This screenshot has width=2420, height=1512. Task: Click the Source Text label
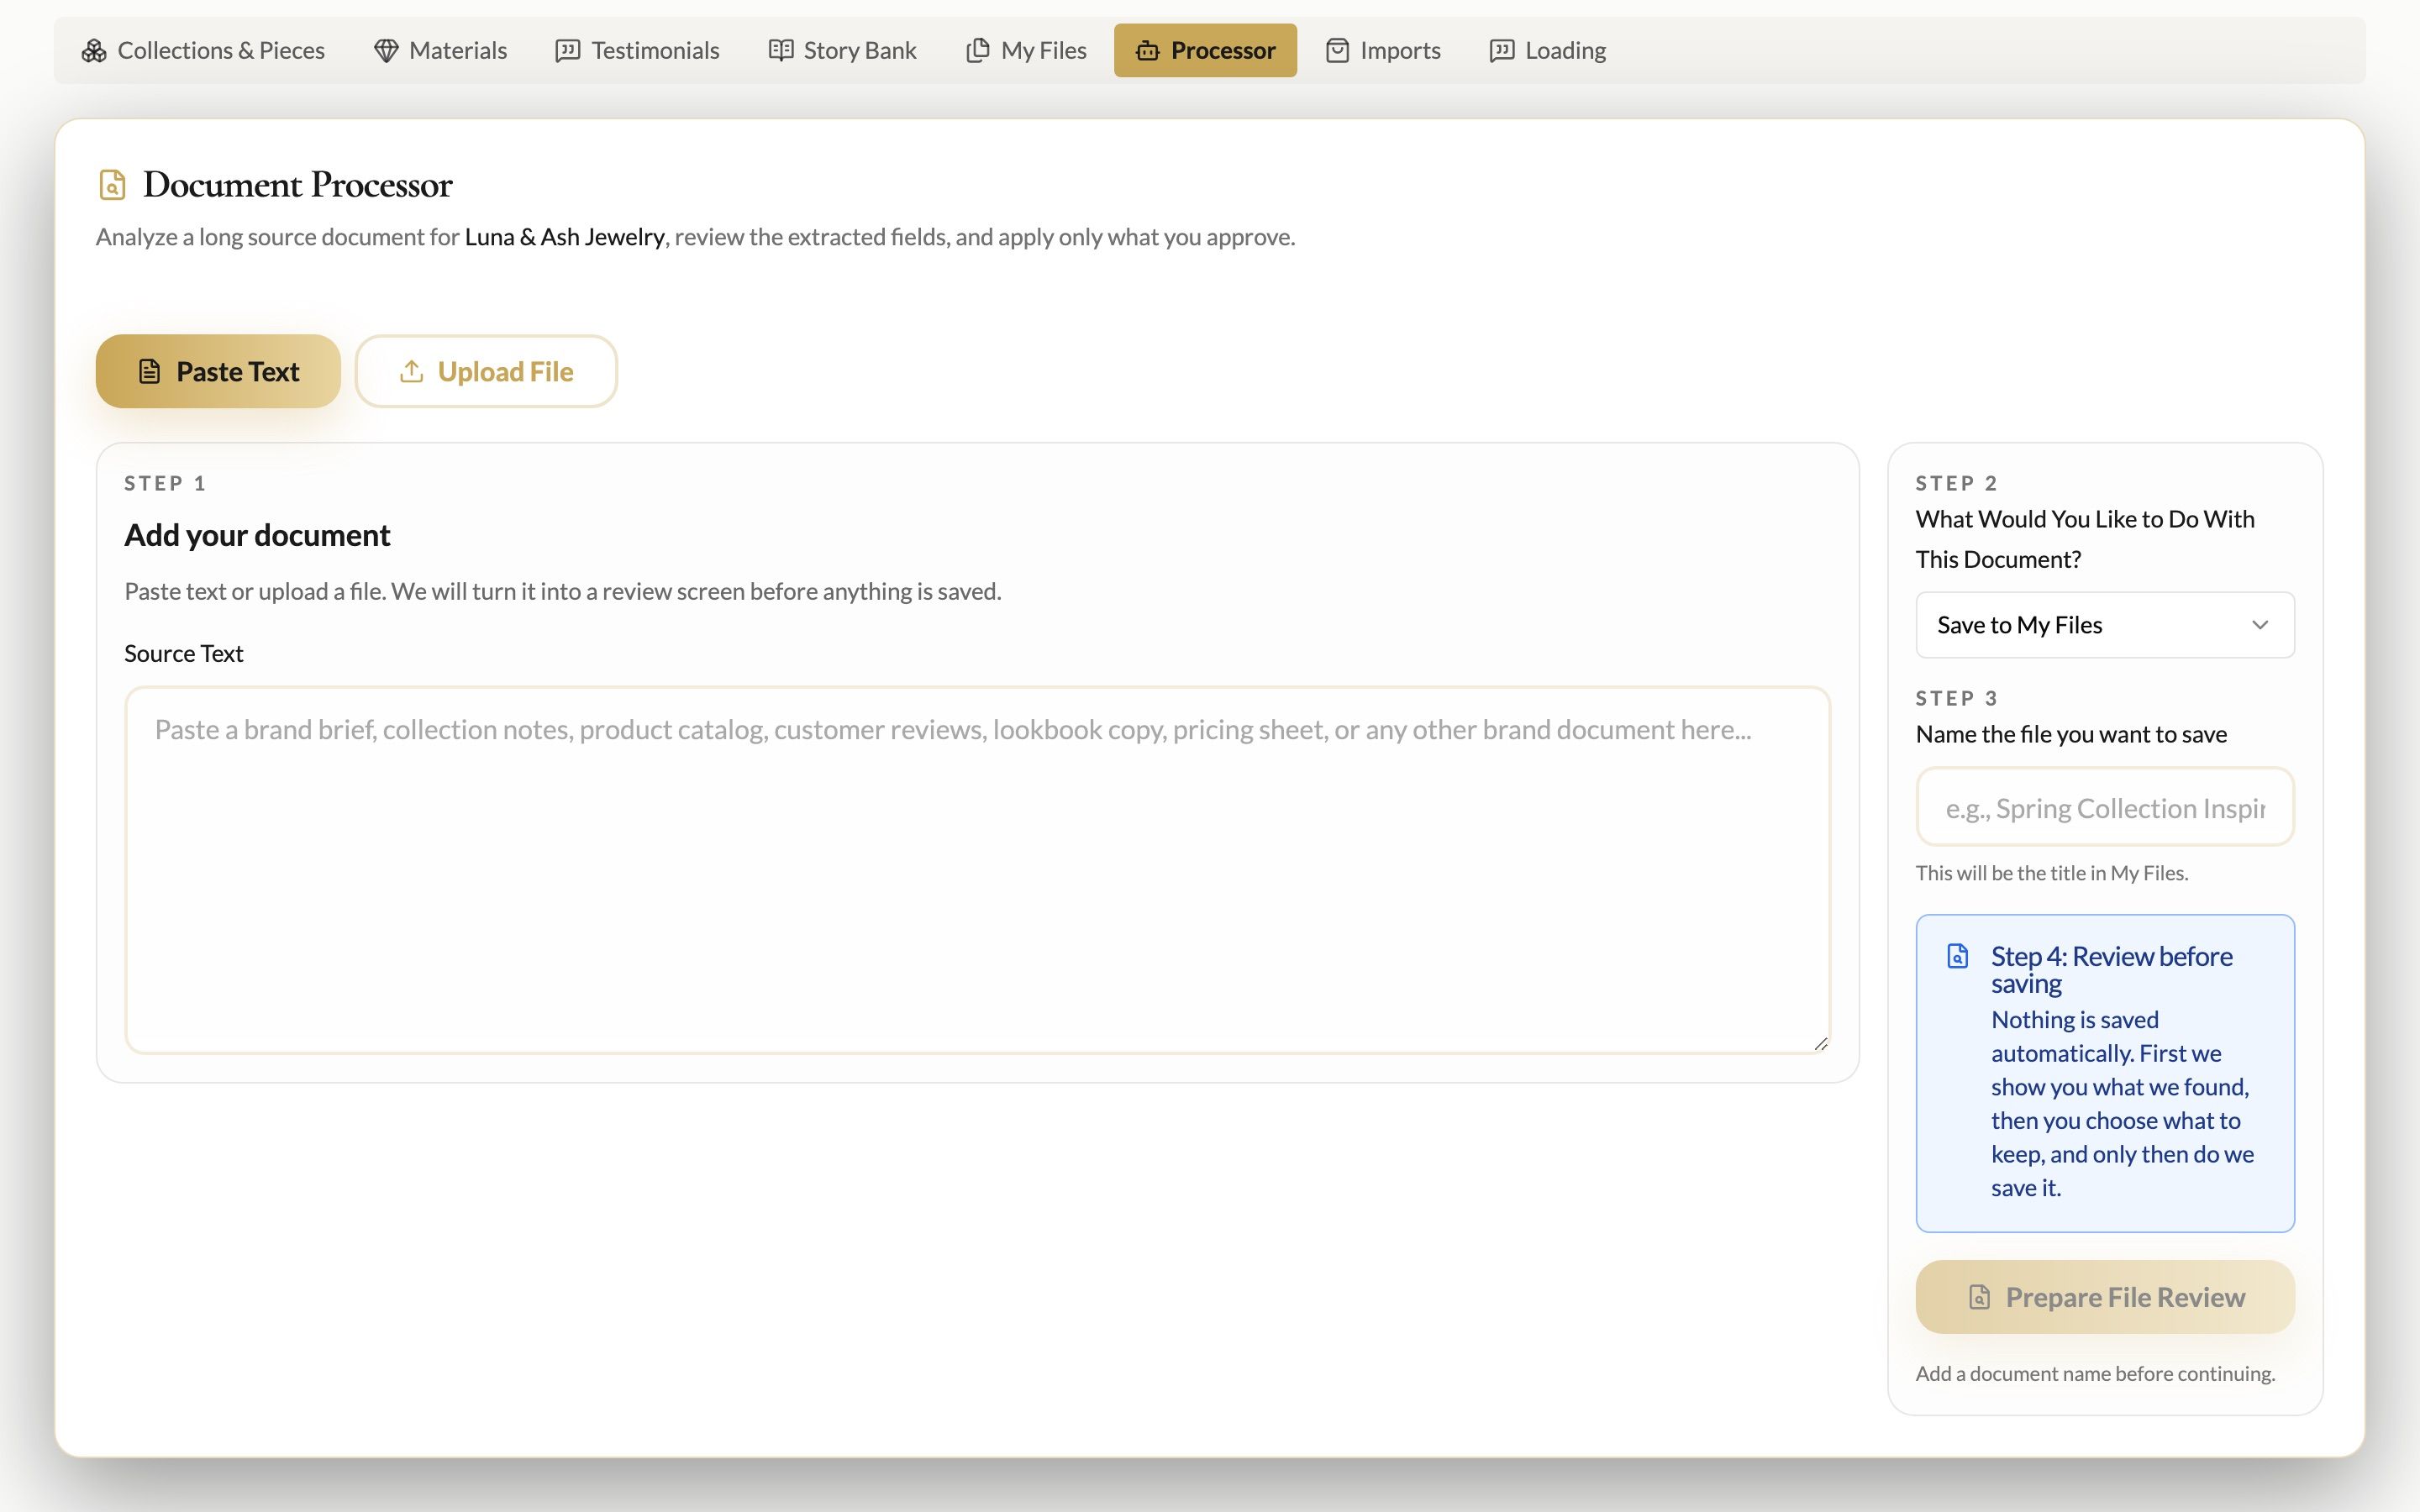184,653
